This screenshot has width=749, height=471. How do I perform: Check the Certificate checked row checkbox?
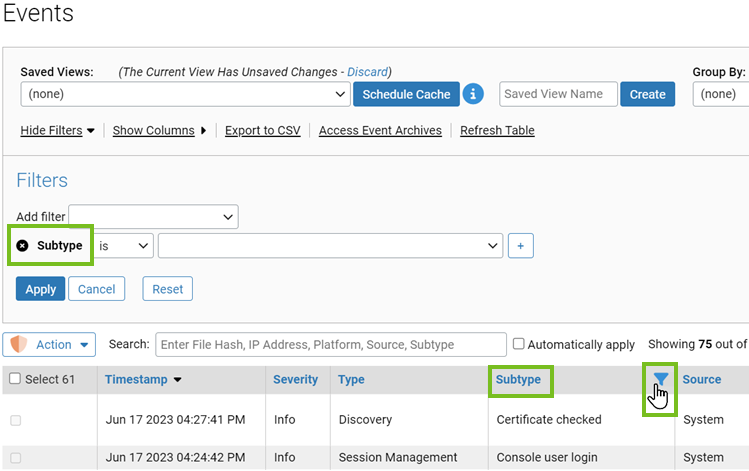pyautogui.click(x=16, y=420)
